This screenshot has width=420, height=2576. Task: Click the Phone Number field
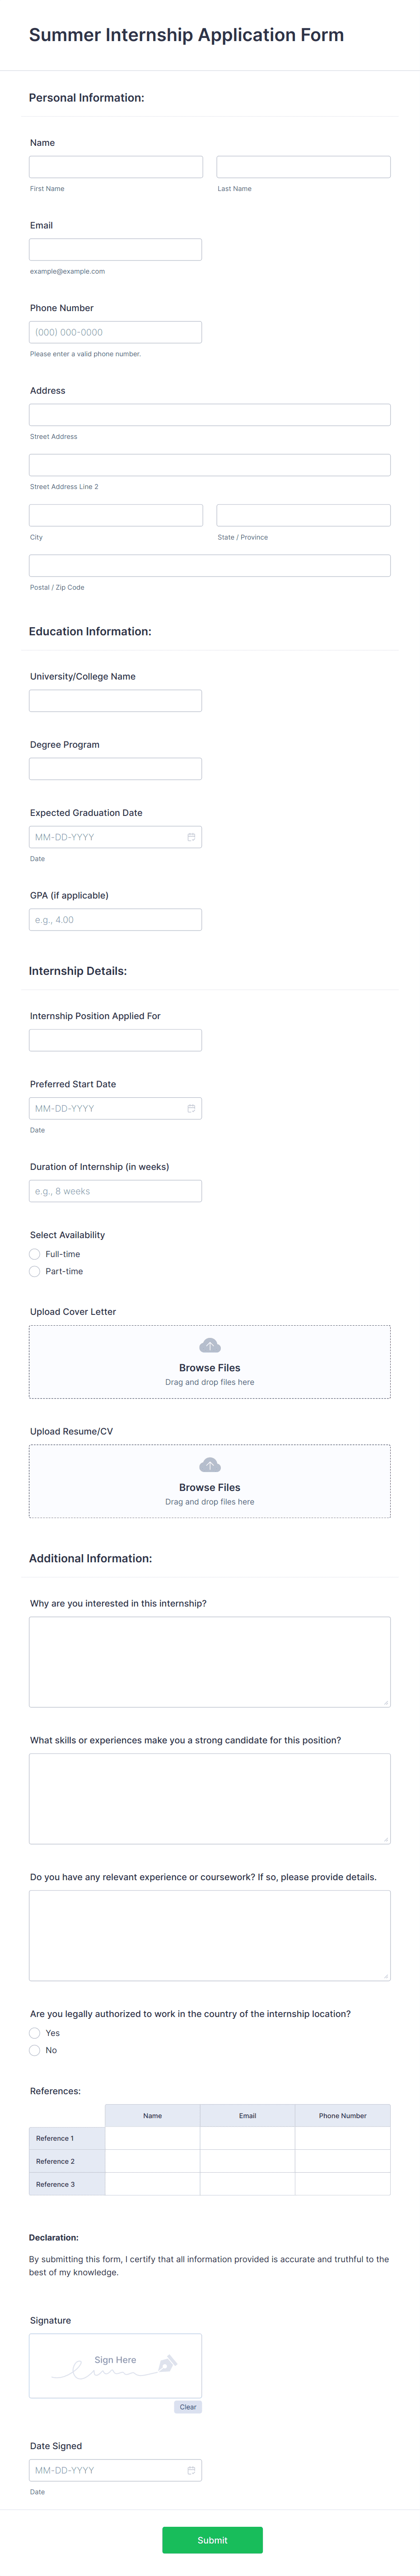pyautogui.click(x=115, y=331)
